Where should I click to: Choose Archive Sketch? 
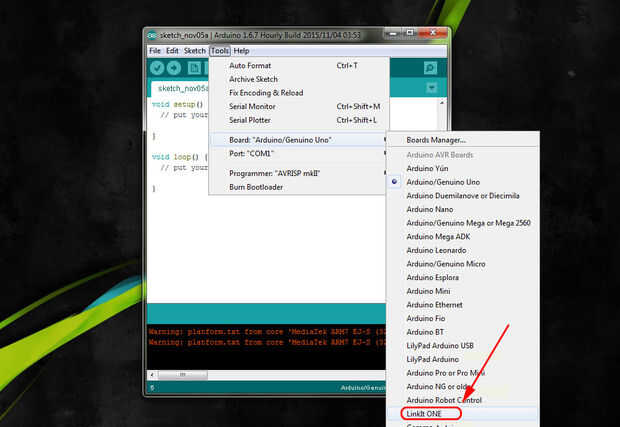298,79
